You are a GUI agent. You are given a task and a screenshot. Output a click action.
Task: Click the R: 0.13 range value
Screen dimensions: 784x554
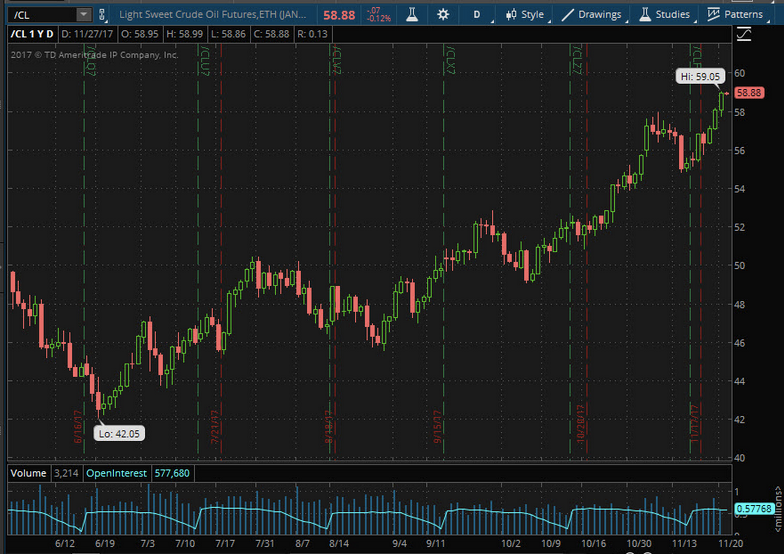point(312,34)
